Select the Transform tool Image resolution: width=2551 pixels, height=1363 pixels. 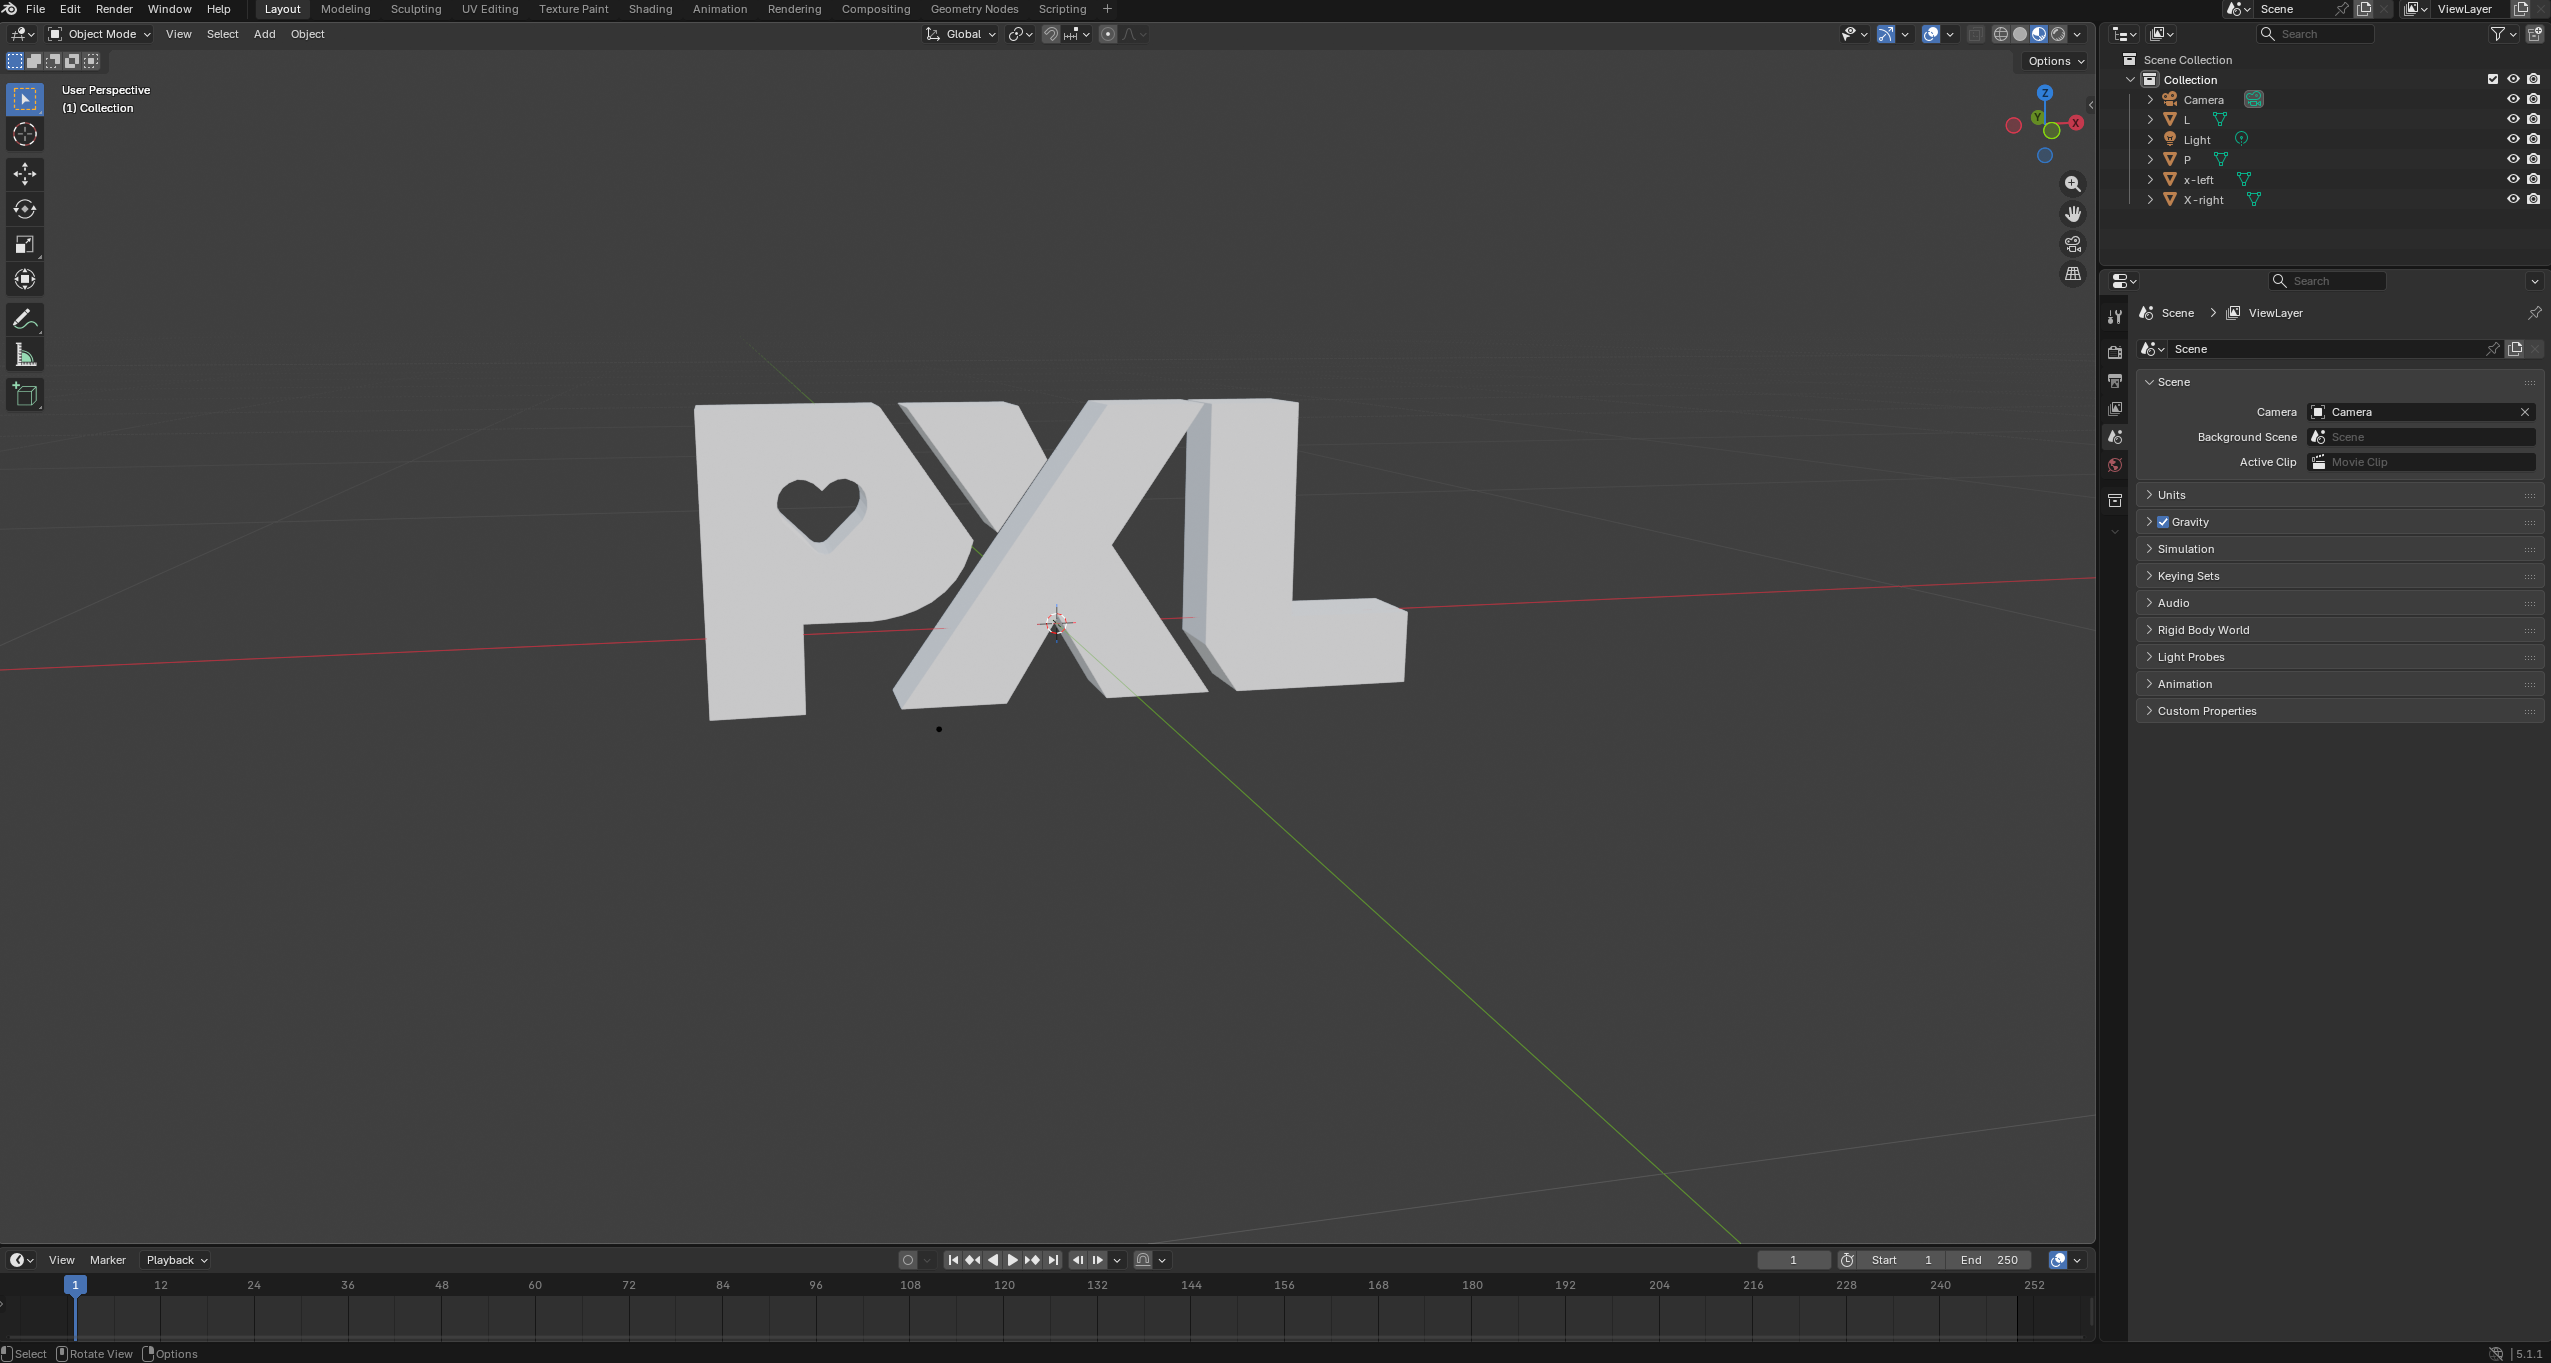(x=25, y=279)
